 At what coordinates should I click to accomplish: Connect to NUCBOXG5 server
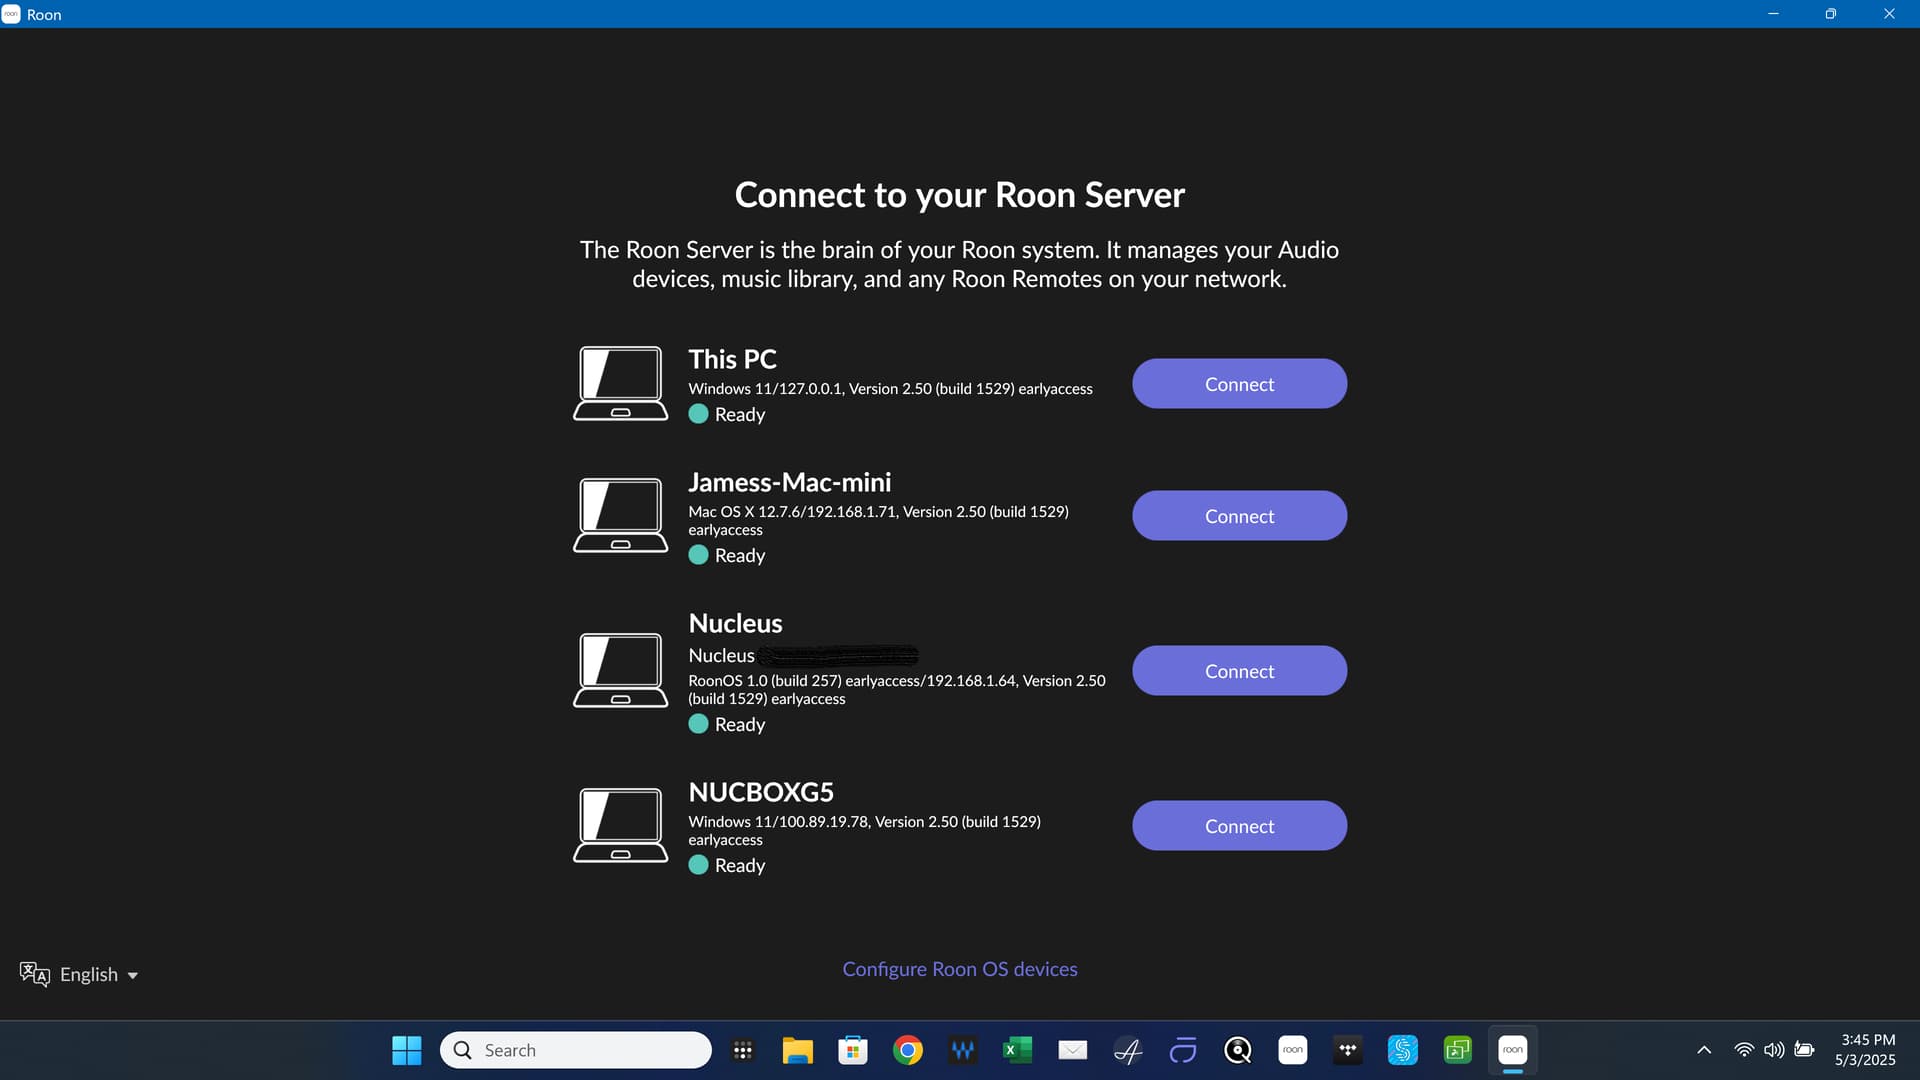pyautogui.click(x=1239, y=826)
